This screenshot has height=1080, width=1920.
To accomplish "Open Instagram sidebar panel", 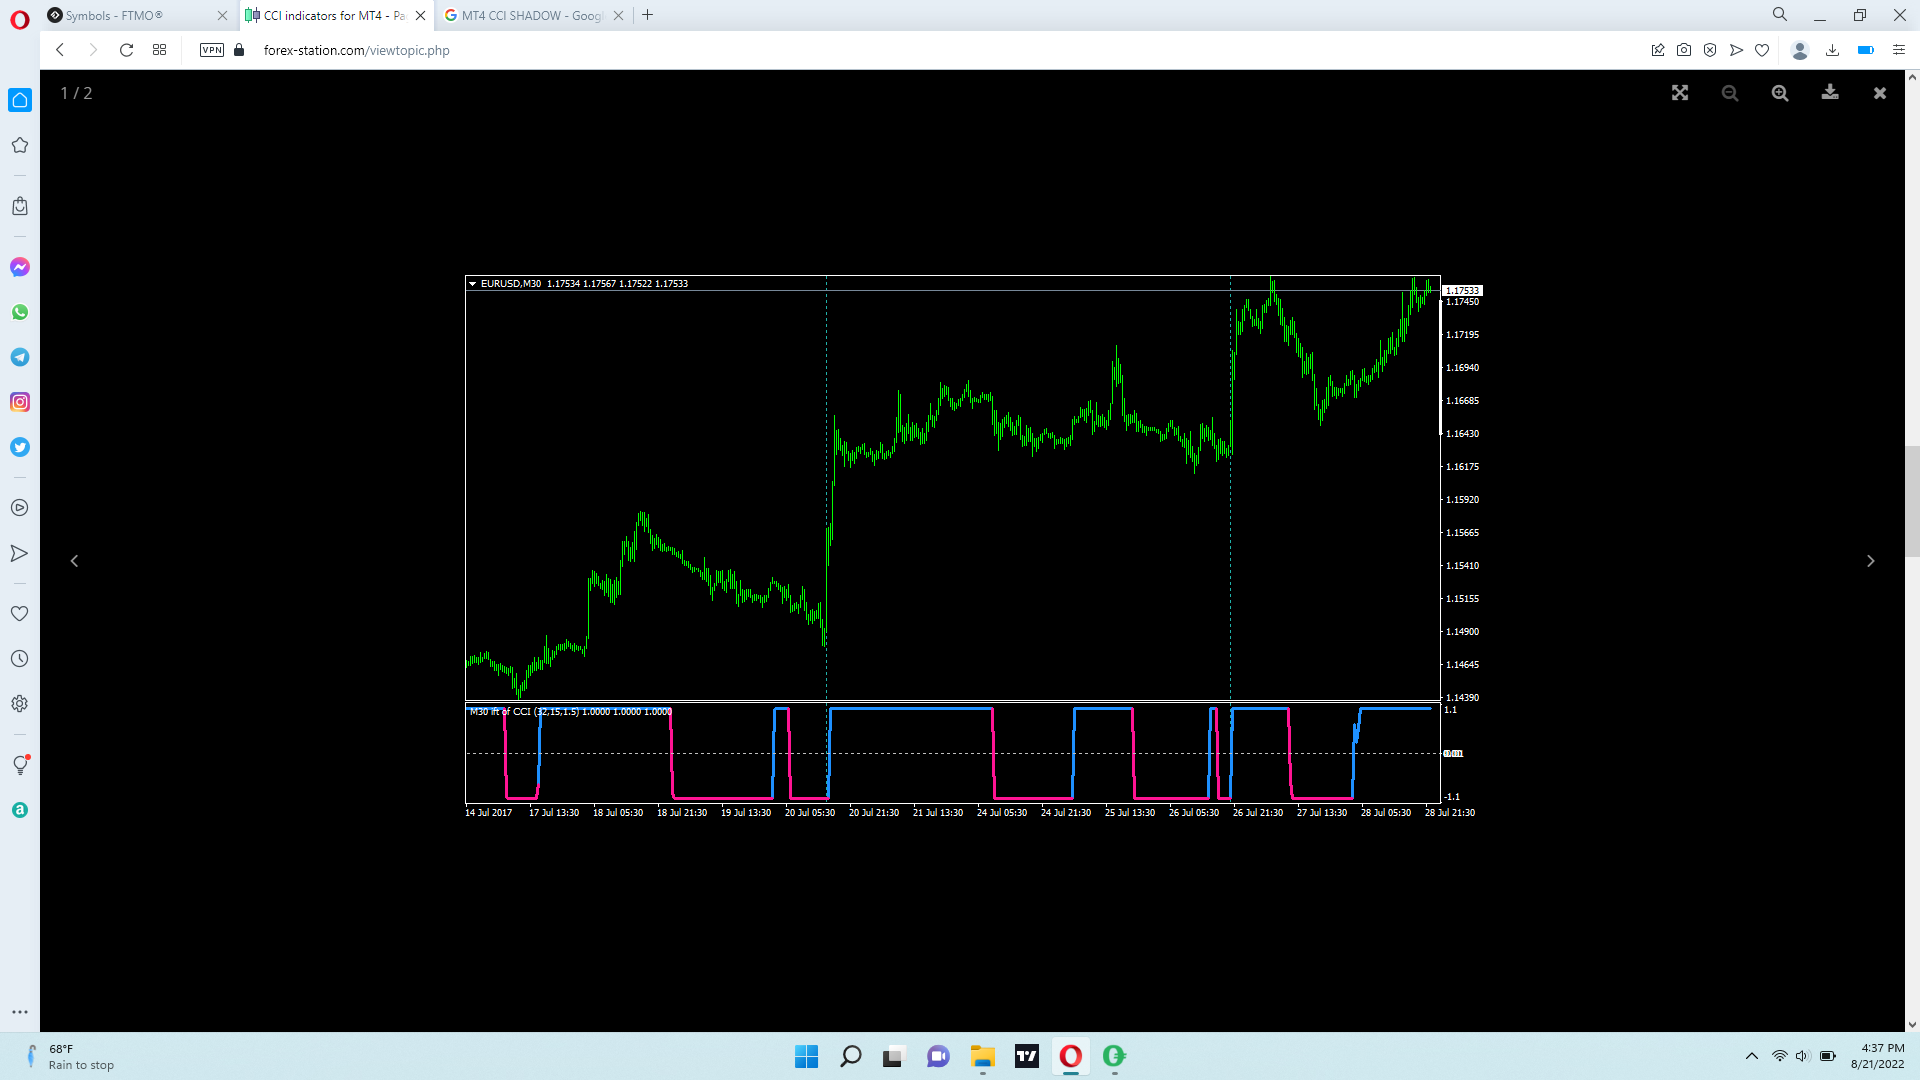I will (20, 402).
